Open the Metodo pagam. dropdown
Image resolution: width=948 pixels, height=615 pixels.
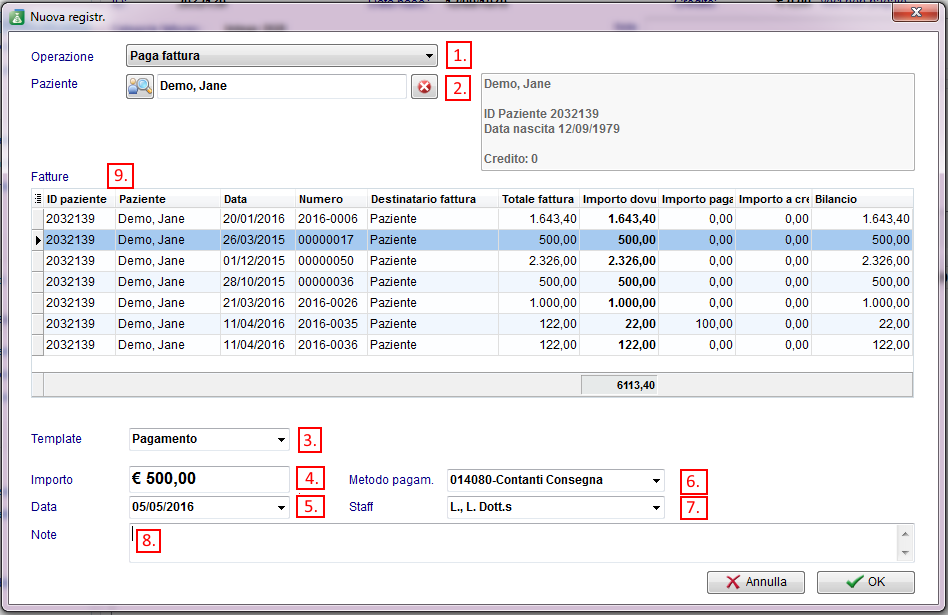[x=656, y=481]
